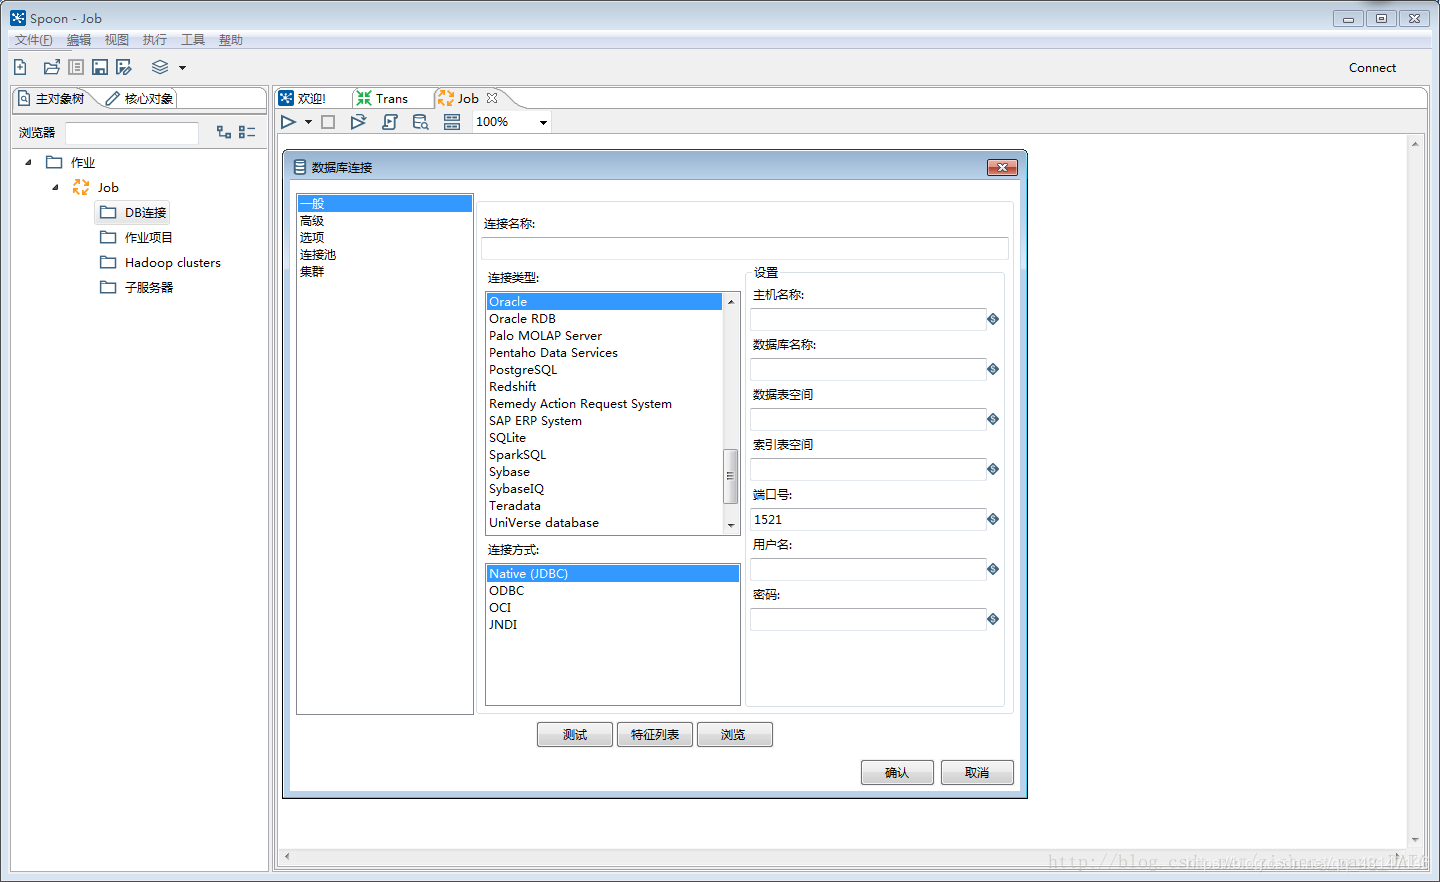Focus the 浏览器 search field
This screenshot has width=1440, height=882.
pyautogui.click(x=132, y=133)
